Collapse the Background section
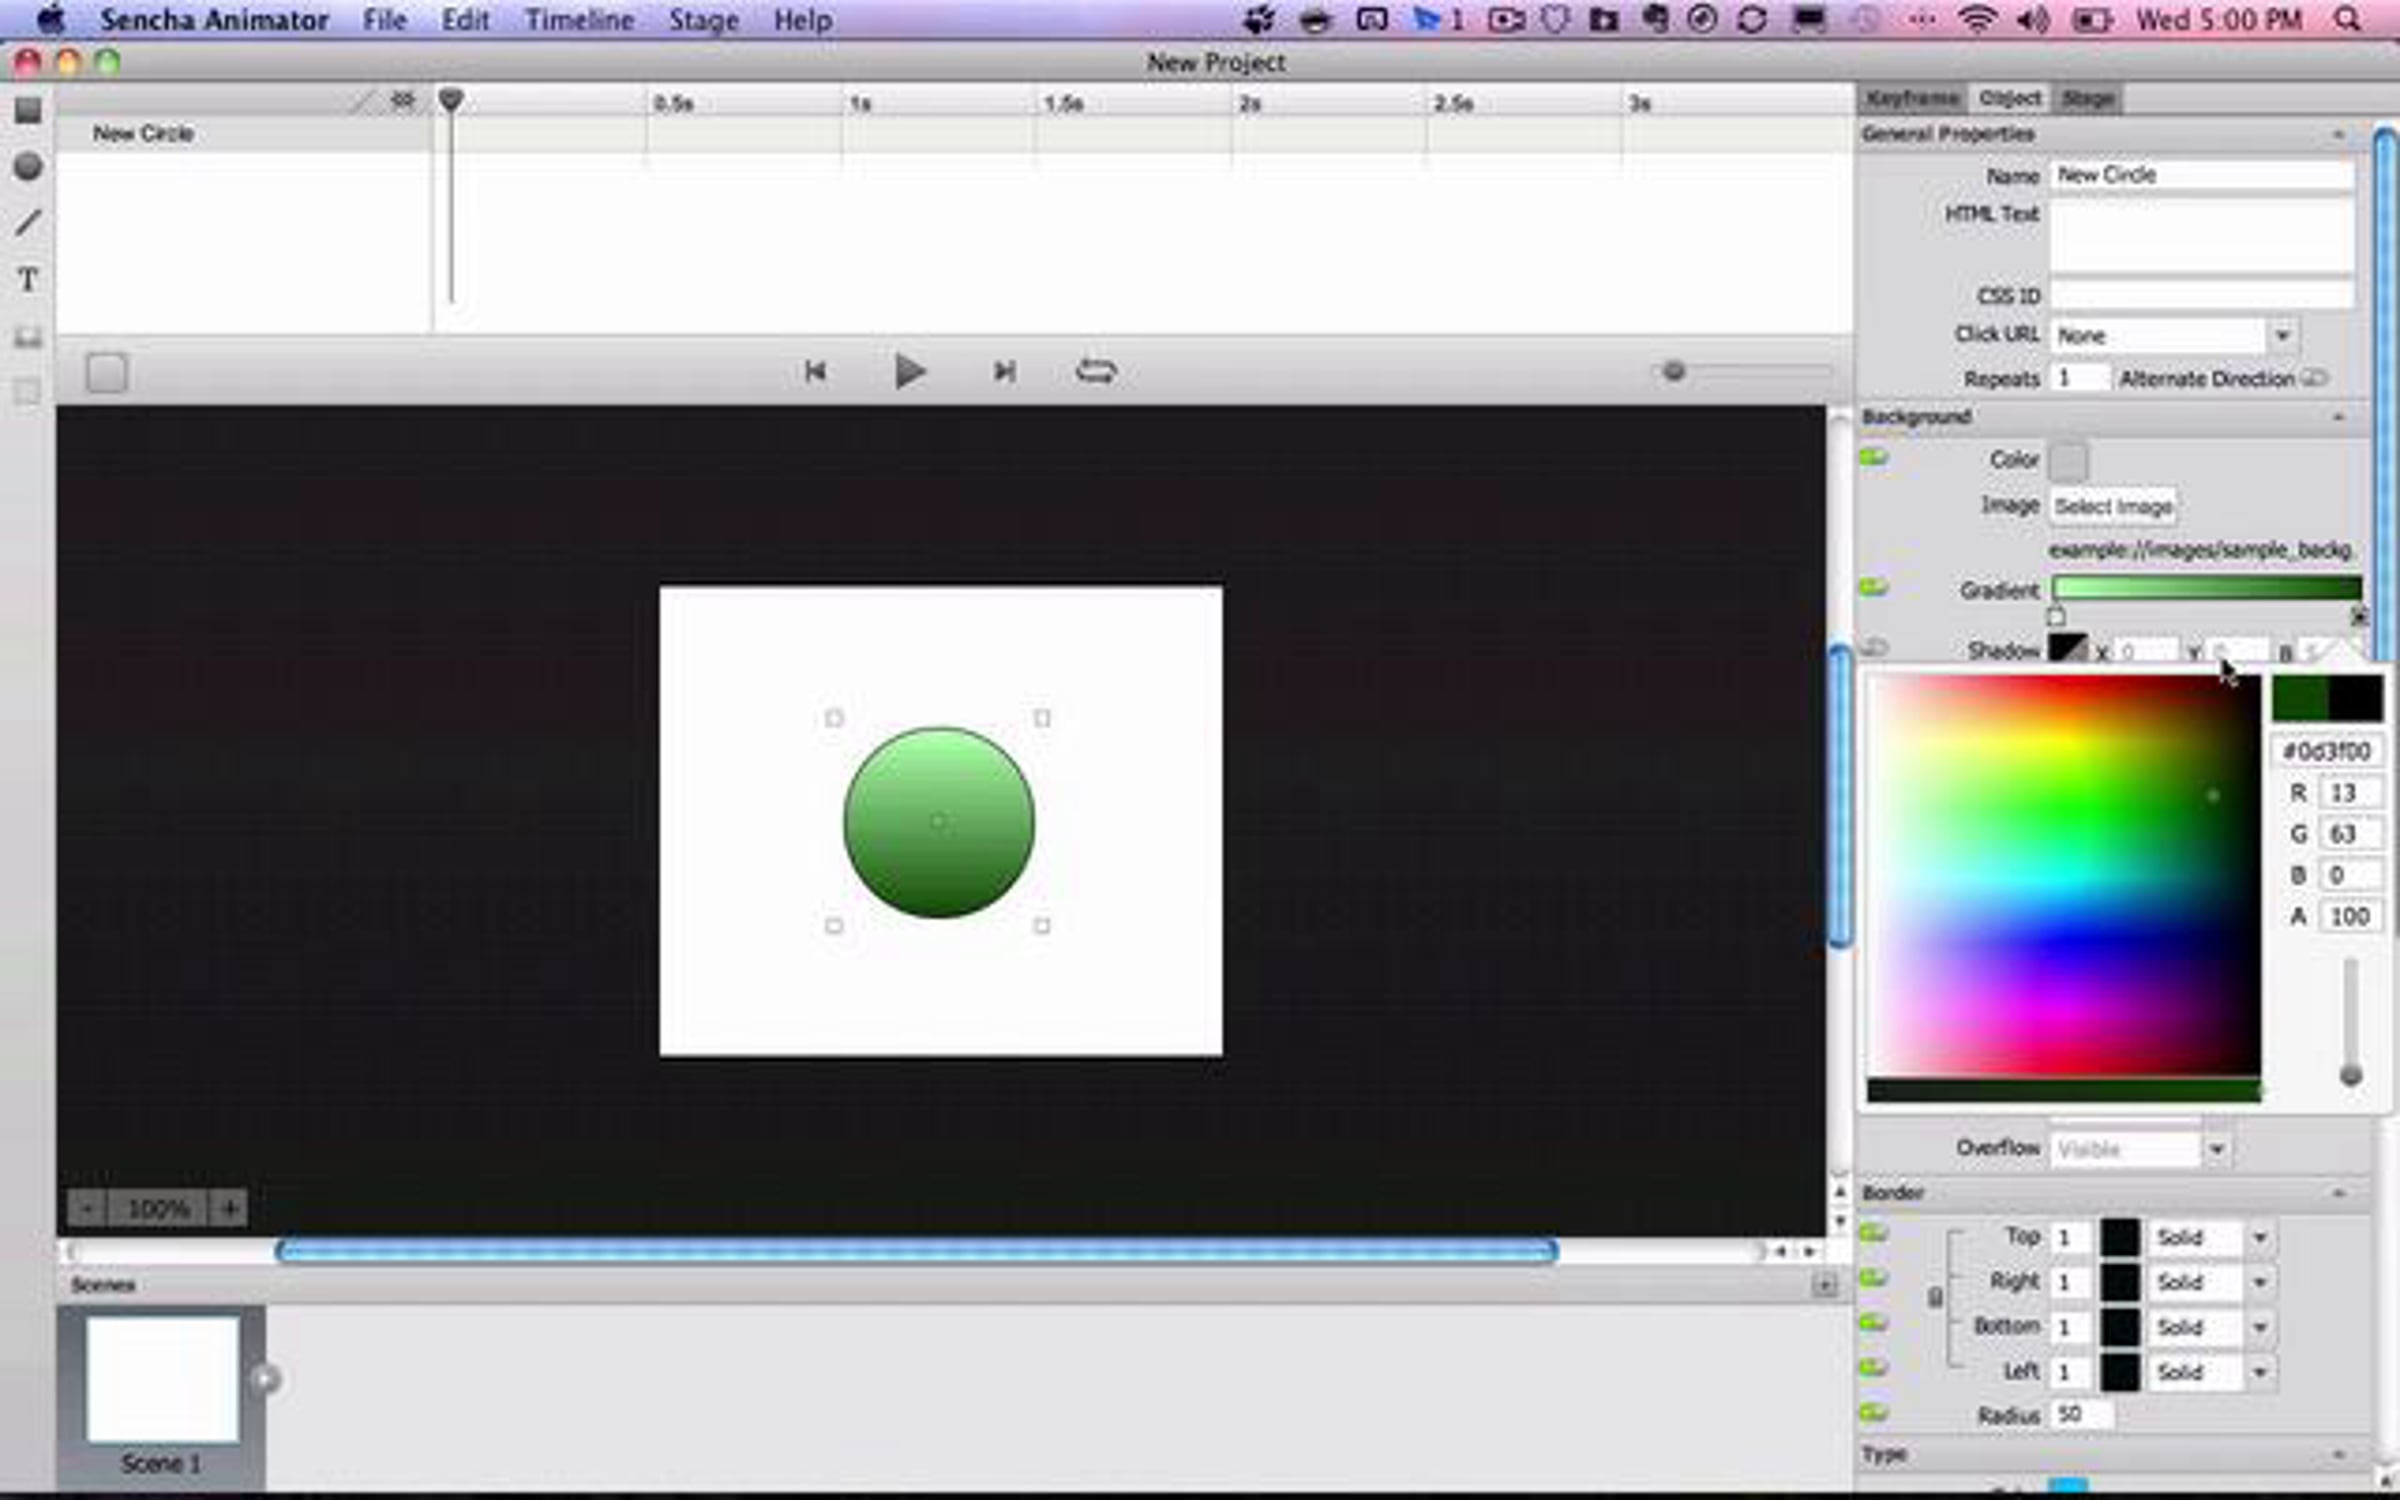Image resolution: width=2400 pixels, height=1500 pixels. 2339,417
